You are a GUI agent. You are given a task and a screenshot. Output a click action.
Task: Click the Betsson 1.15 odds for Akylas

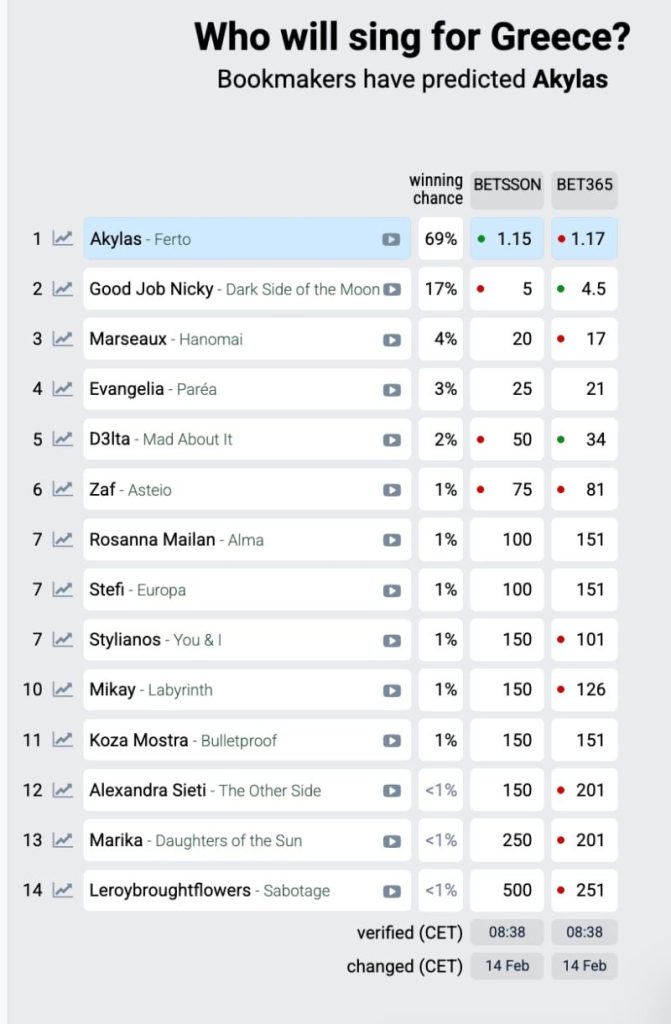pos(507,239)
